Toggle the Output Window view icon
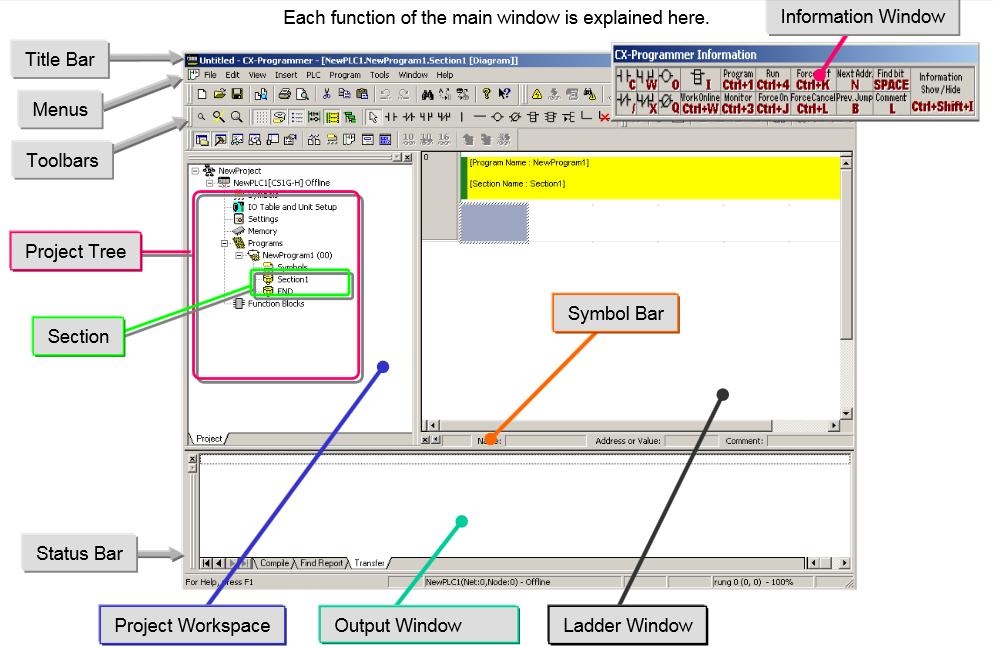 pyautogui.click(x=220, y=139)
